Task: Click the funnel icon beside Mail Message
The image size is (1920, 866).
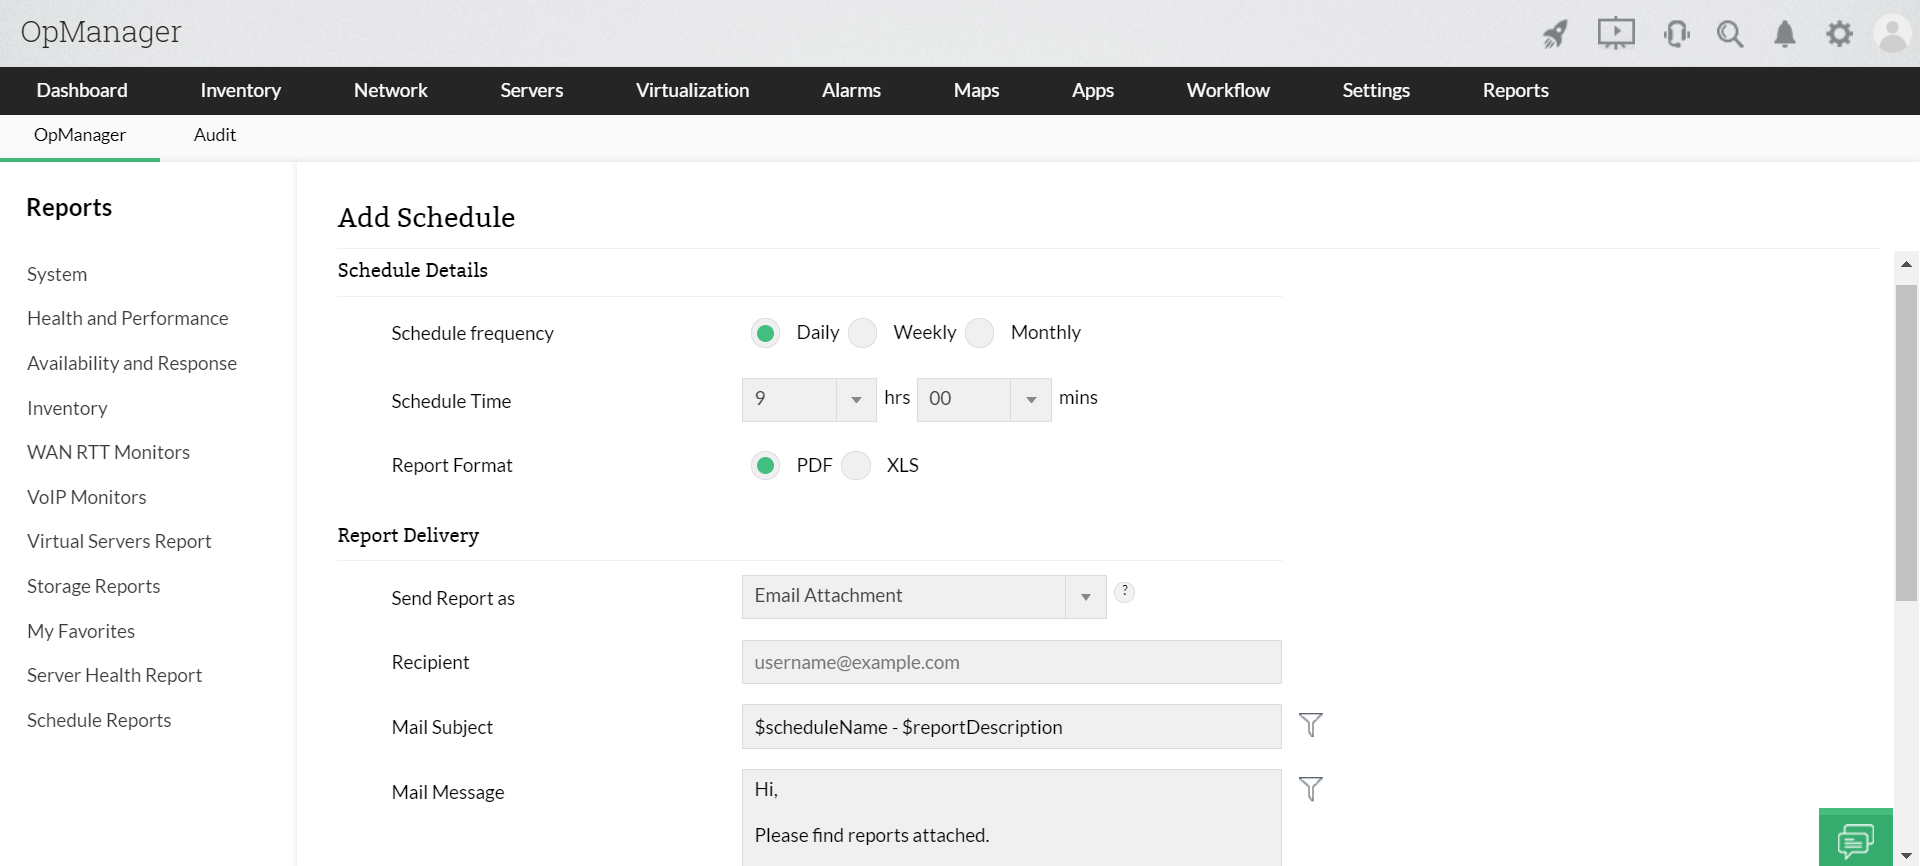Action: tap(1310, 789)
